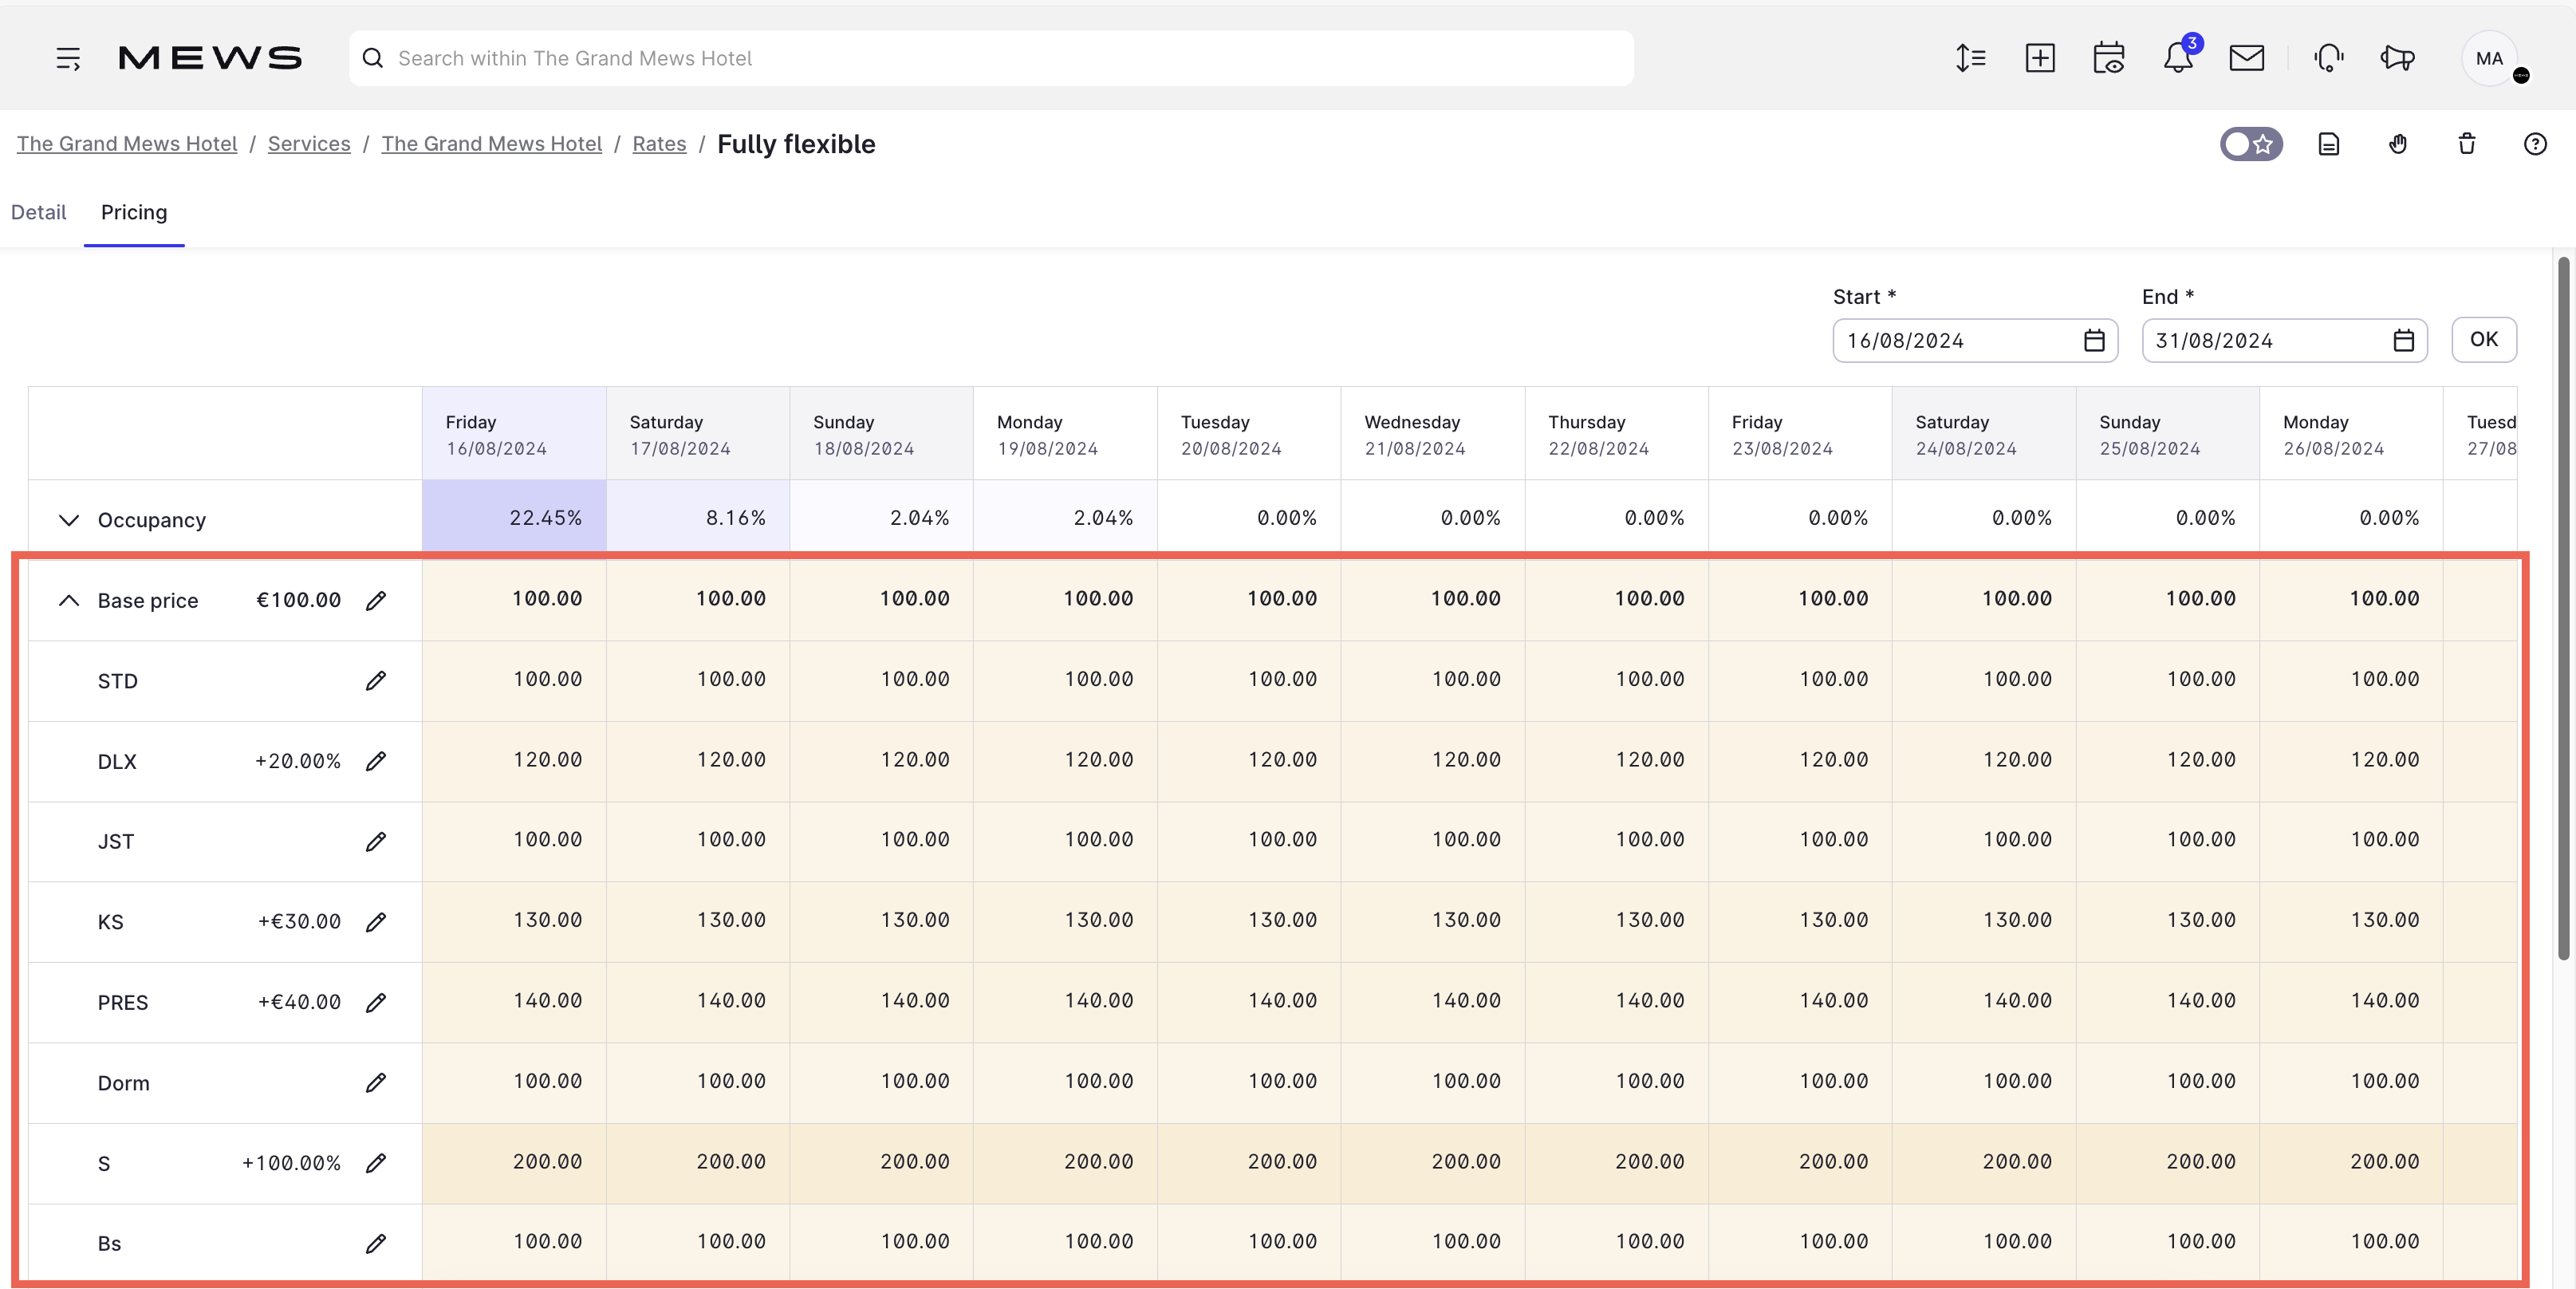Click the €100.00 base price value
The image size is (2576, 1289).
pos(299,600)
